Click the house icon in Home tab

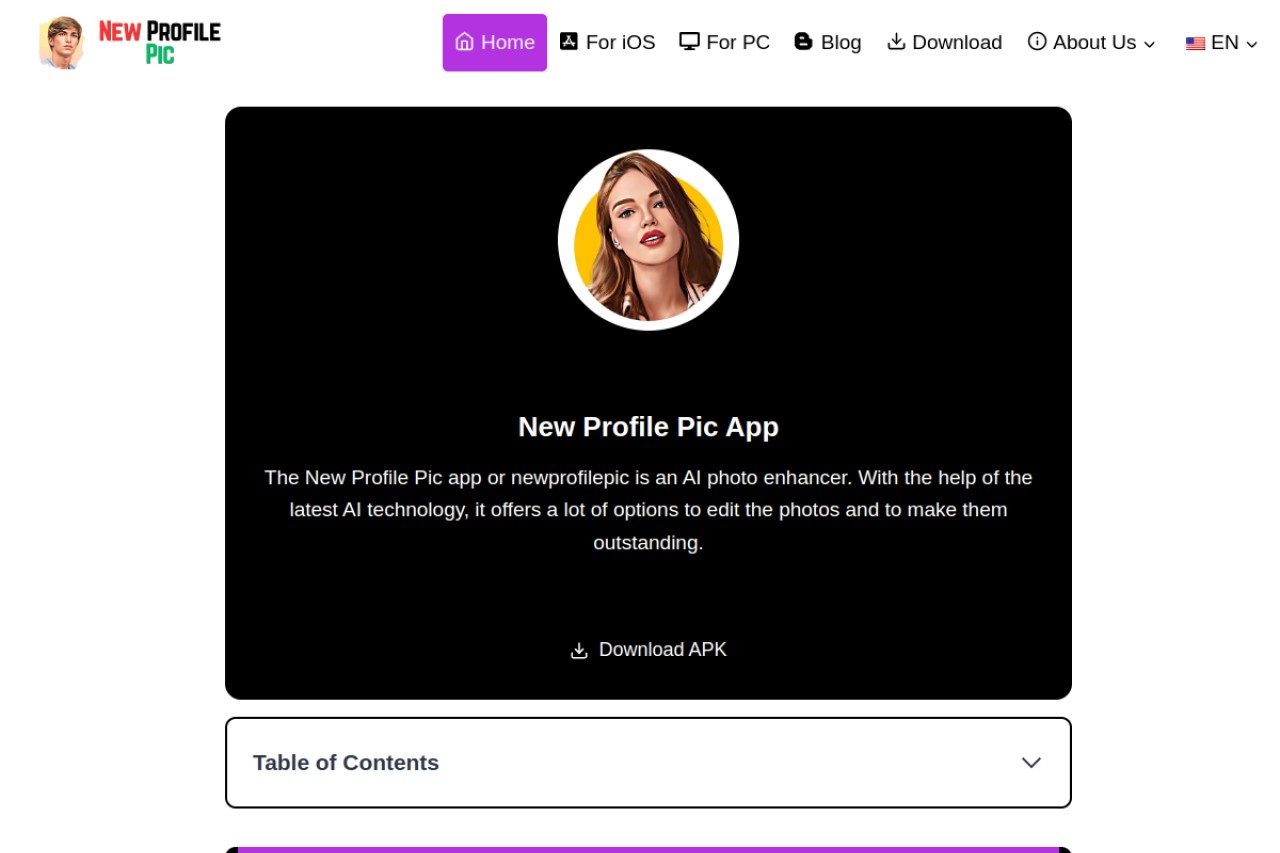(464, 42)
